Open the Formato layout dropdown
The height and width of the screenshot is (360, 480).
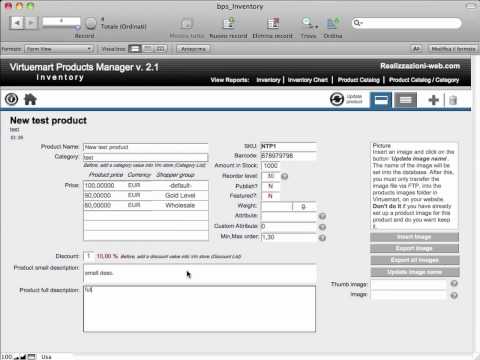(59, 49)
